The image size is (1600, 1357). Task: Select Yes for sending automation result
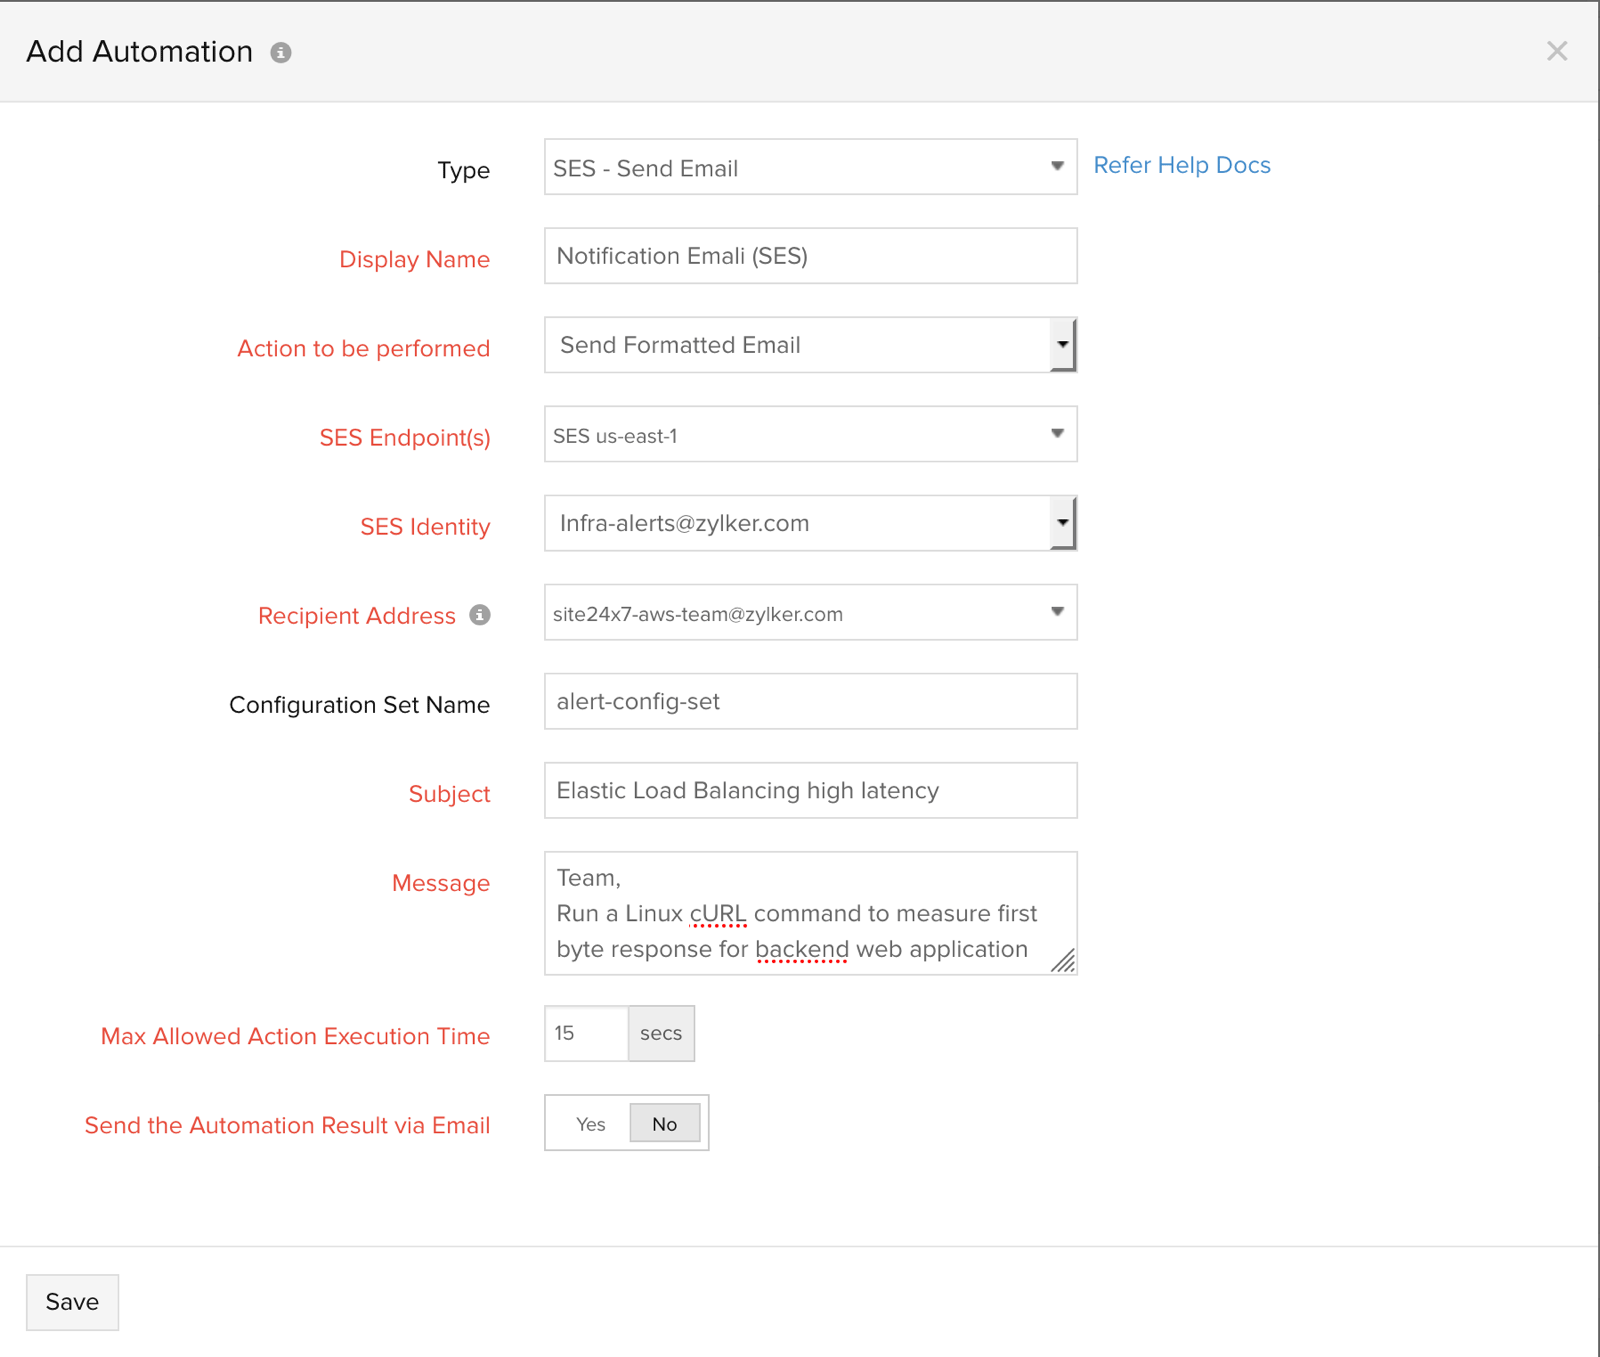[x=590, y=1124]
